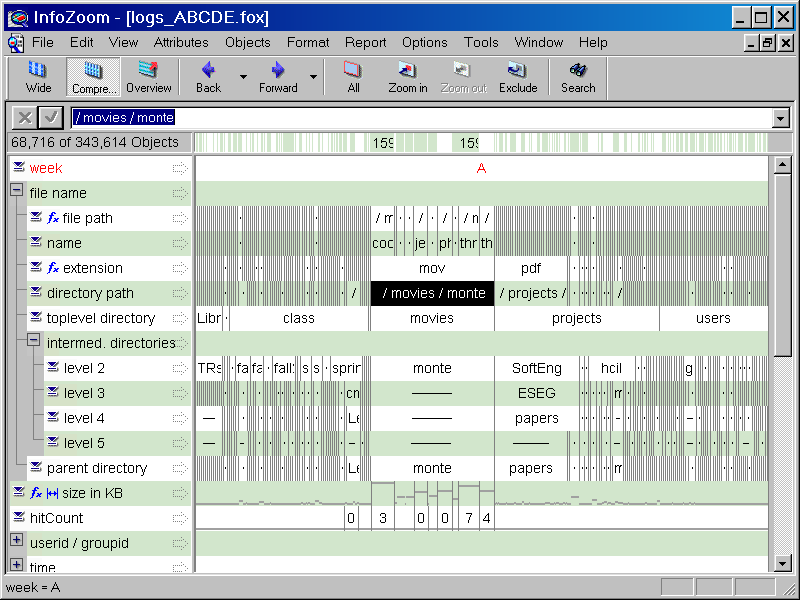Open the Overview display

coord(148,77)
